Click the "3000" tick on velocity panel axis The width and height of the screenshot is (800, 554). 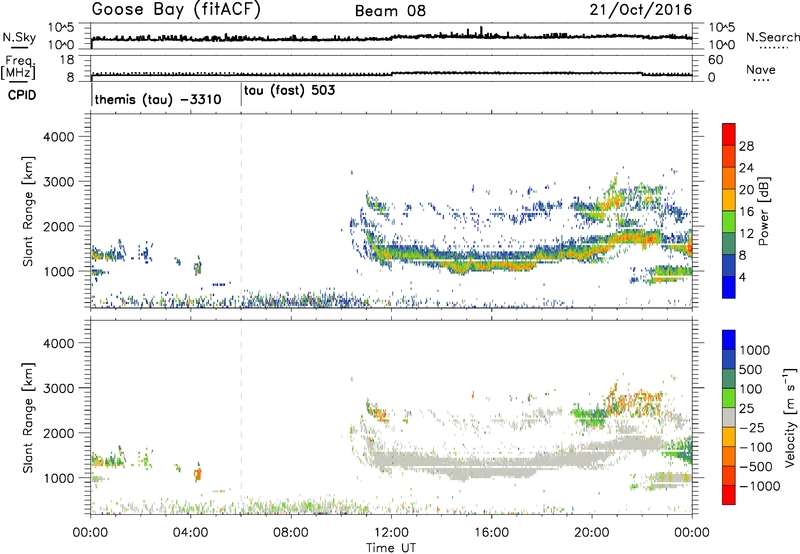click(59, 388)
